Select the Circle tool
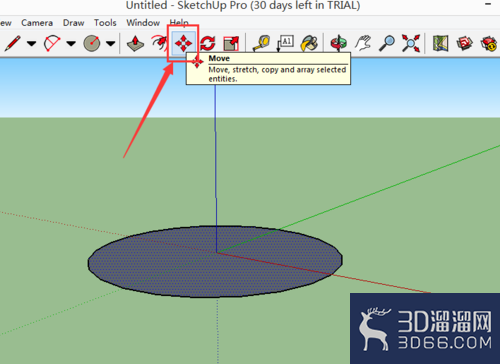This screenshot has width=500, height=364. click(x=92, y=43)
